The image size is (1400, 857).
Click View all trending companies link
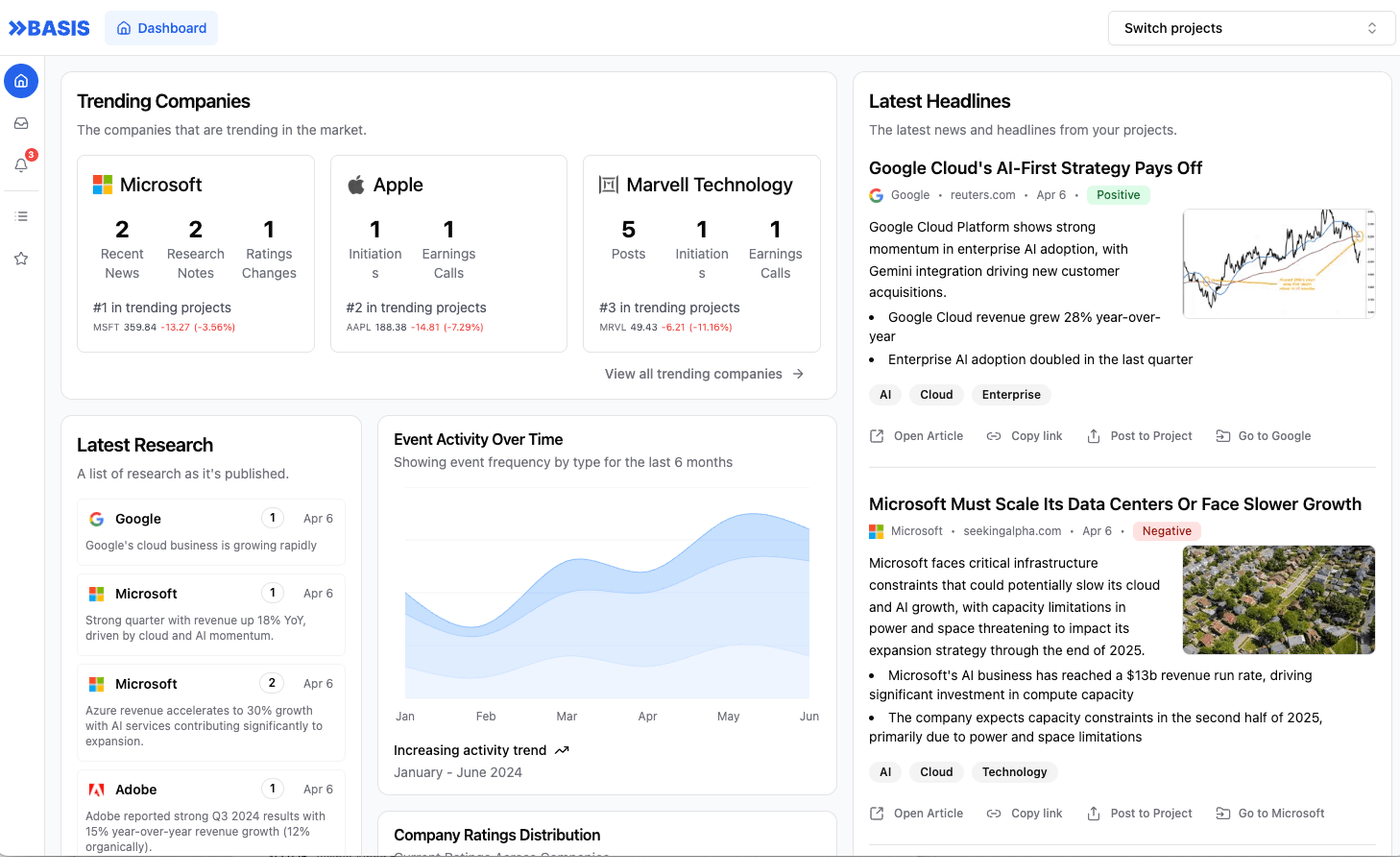[x=705, y=374]
